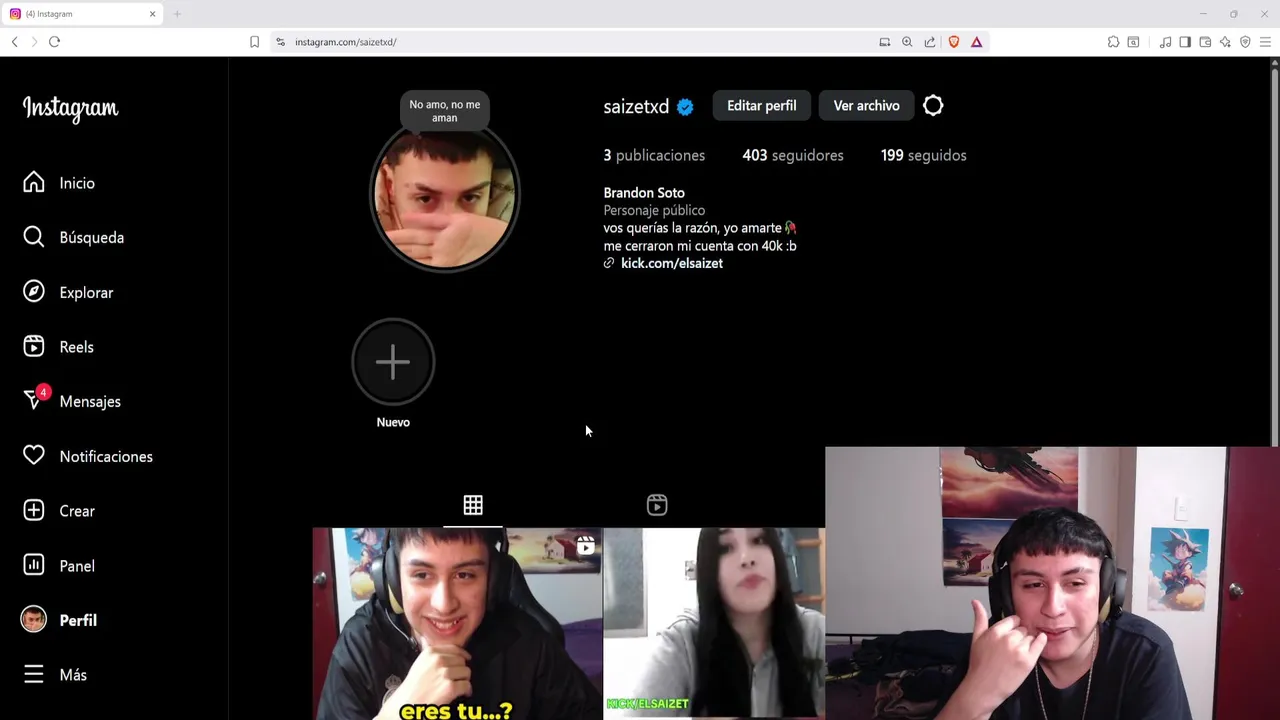Open the media controls music note icon
The height and width of the screenshot is (720, 1280).
tap(1165, 42)
